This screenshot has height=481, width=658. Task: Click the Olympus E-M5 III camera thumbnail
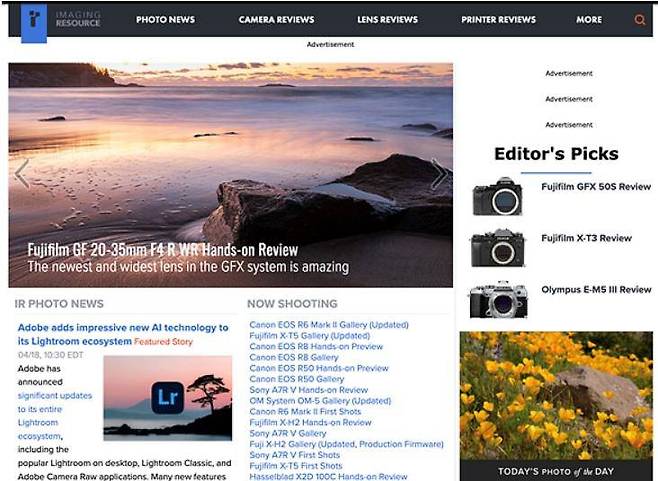498,300
